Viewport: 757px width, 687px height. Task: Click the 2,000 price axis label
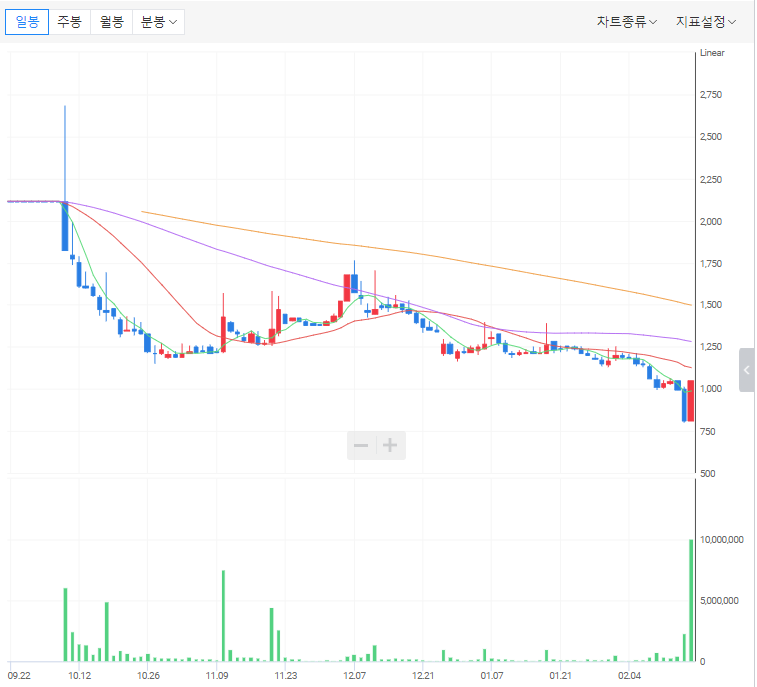pos(711,222)
